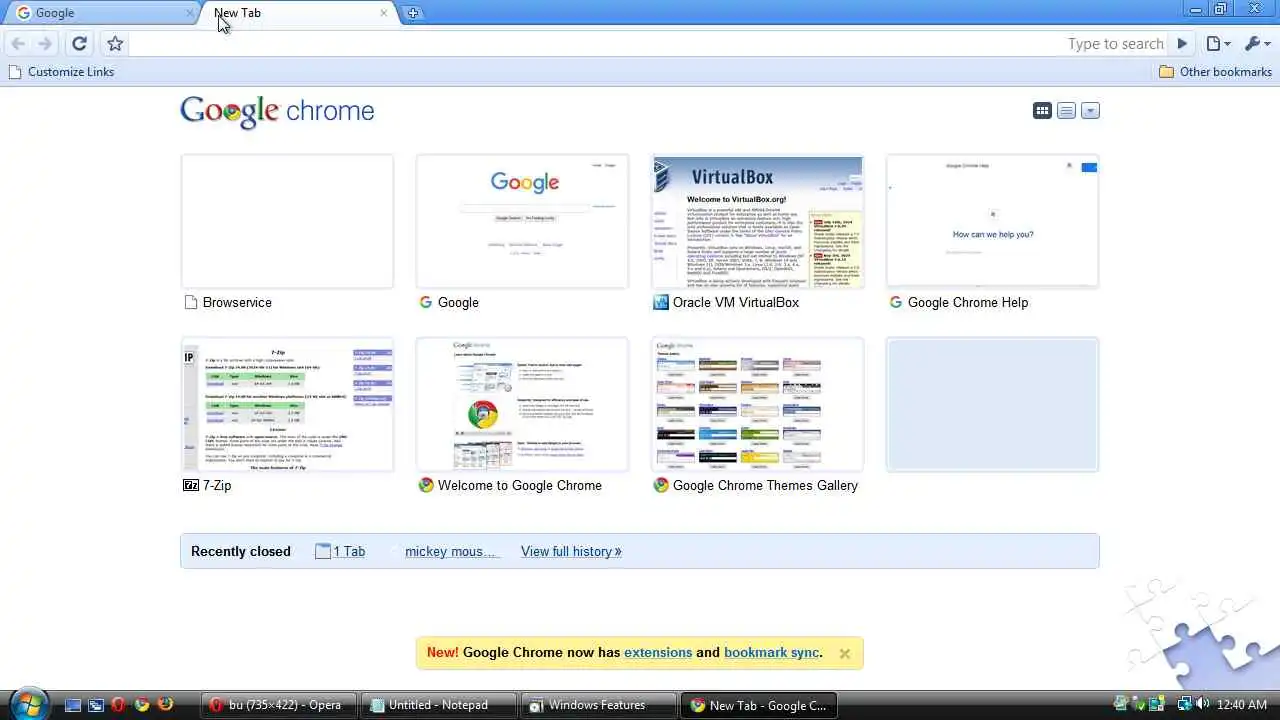The width and height of the screenshot is (1280, 720).
Task: Focus the address bar search field
Action: coord(648,43)
